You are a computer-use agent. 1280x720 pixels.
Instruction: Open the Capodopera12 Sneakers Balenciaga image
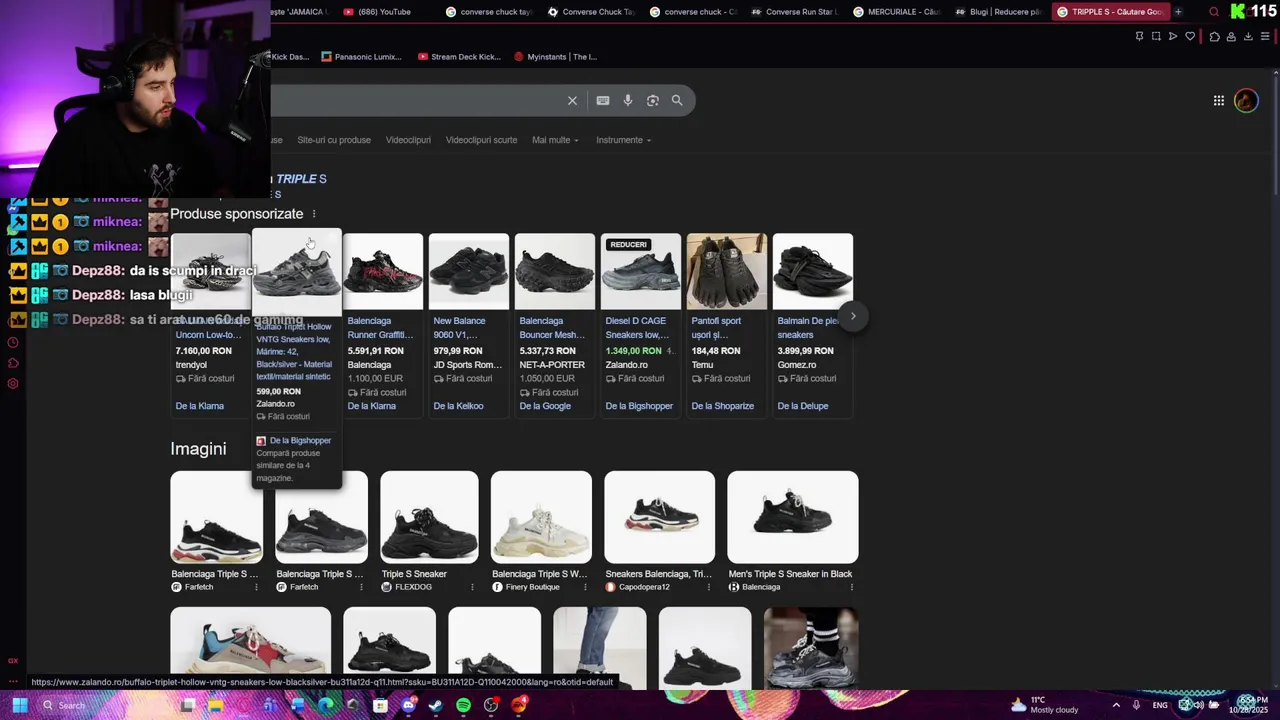pyautogui.click(x=660, y=517)
